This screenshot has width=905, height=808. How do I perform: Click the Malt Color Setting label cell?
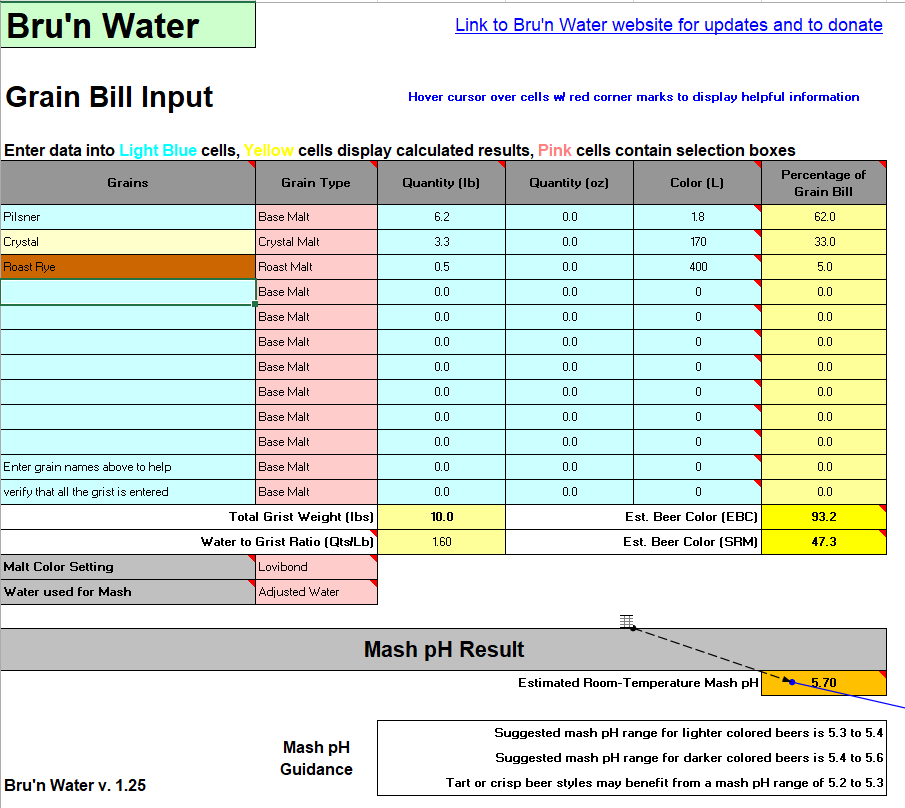(128, 567)
